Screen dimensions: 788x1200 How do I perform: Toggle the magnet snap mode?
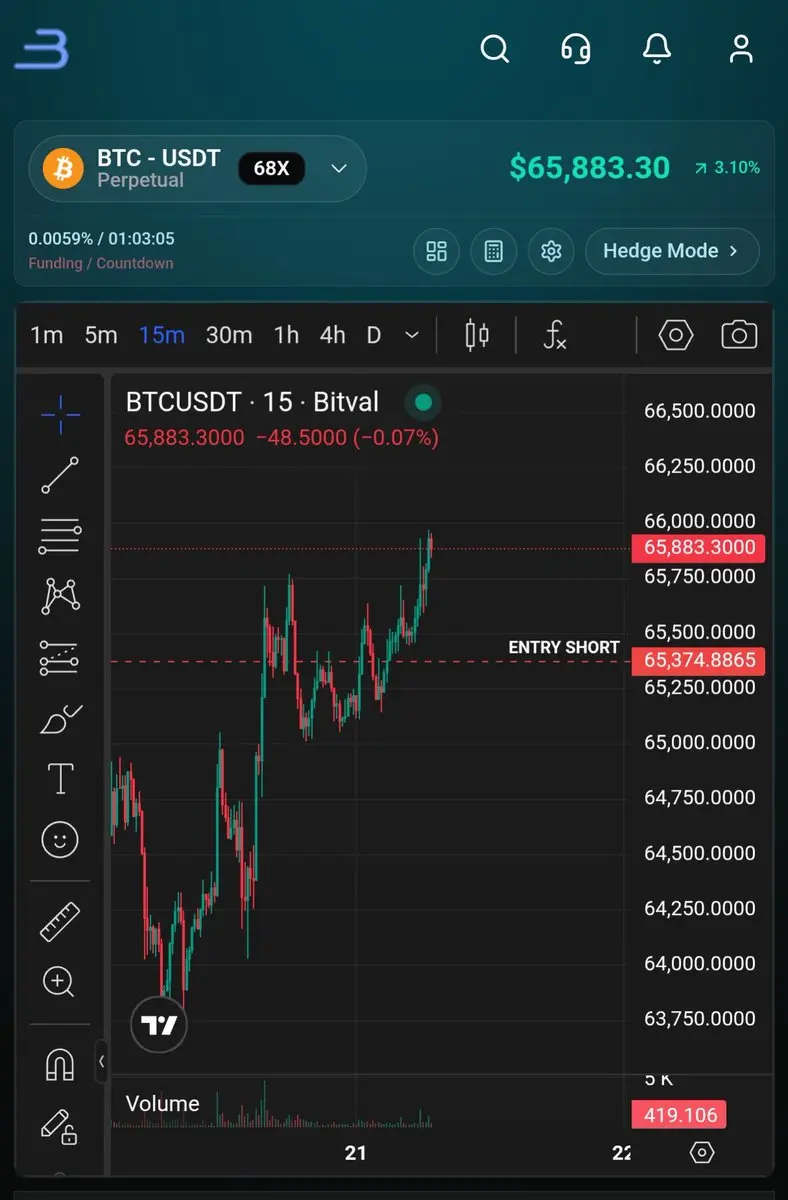60,1065
